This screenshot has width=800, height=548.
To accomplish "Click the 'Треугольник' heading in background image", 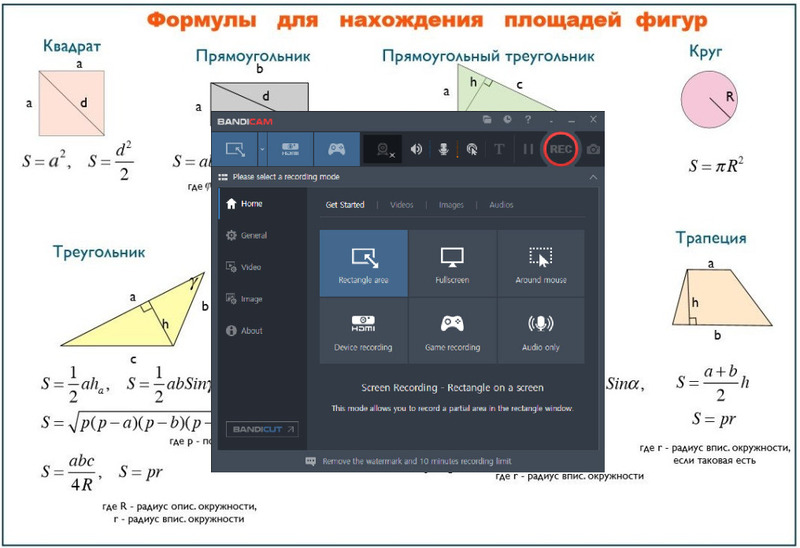I will (x=99, y=252).
